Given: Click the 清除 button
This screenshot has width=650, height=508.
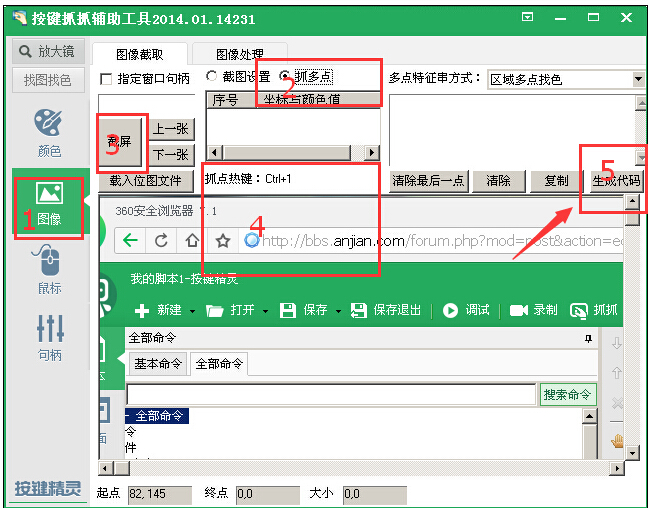Looking at the screenshot, I should 499,181.
